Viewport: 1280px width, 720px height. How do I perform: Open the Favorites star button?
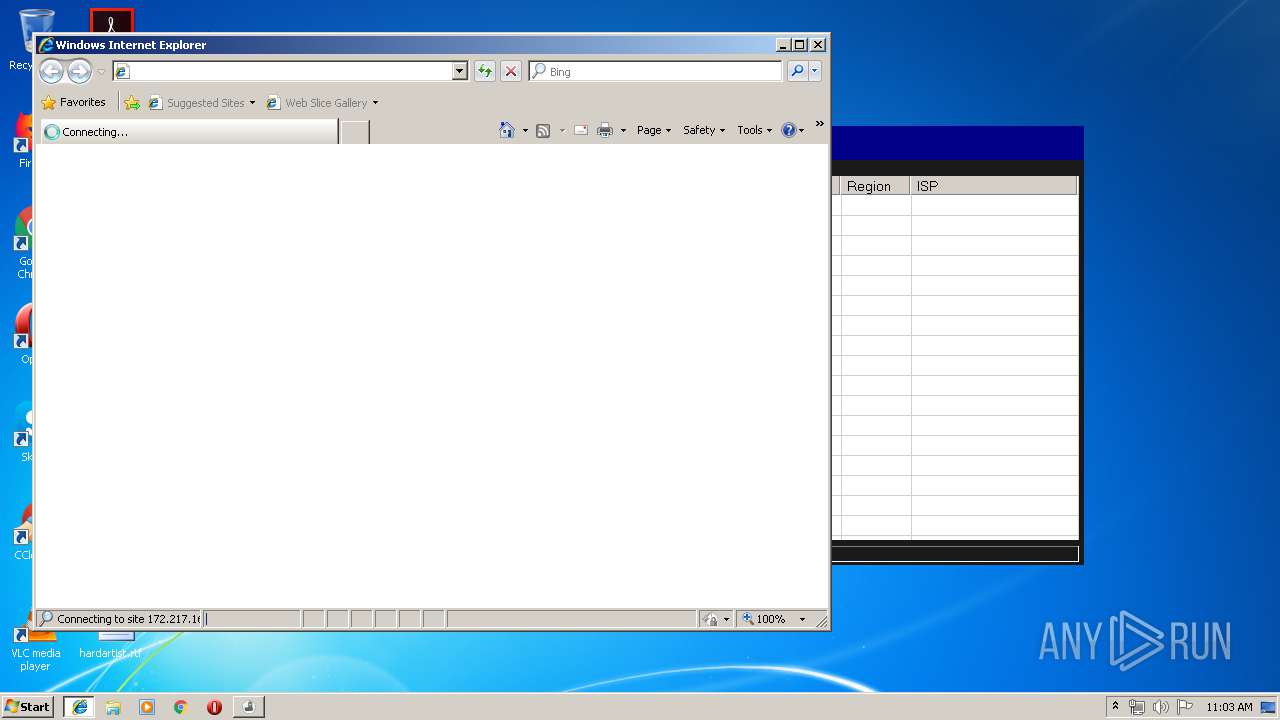coord(73,102)
